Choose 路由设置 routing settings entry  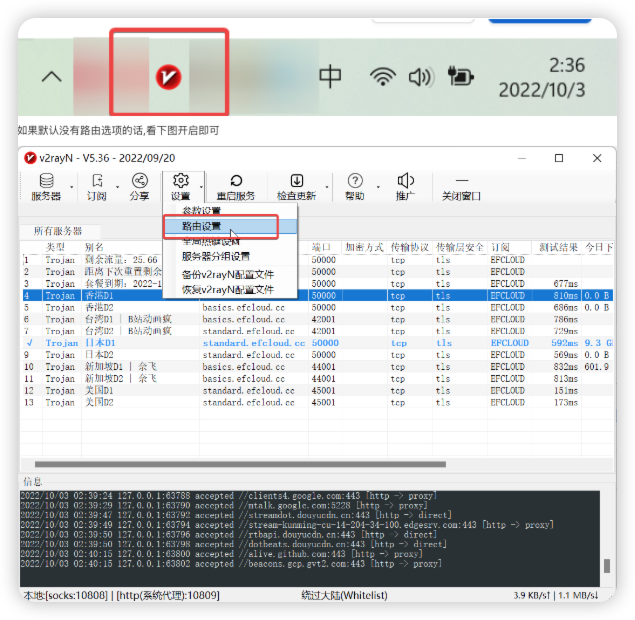click(230, 226)
